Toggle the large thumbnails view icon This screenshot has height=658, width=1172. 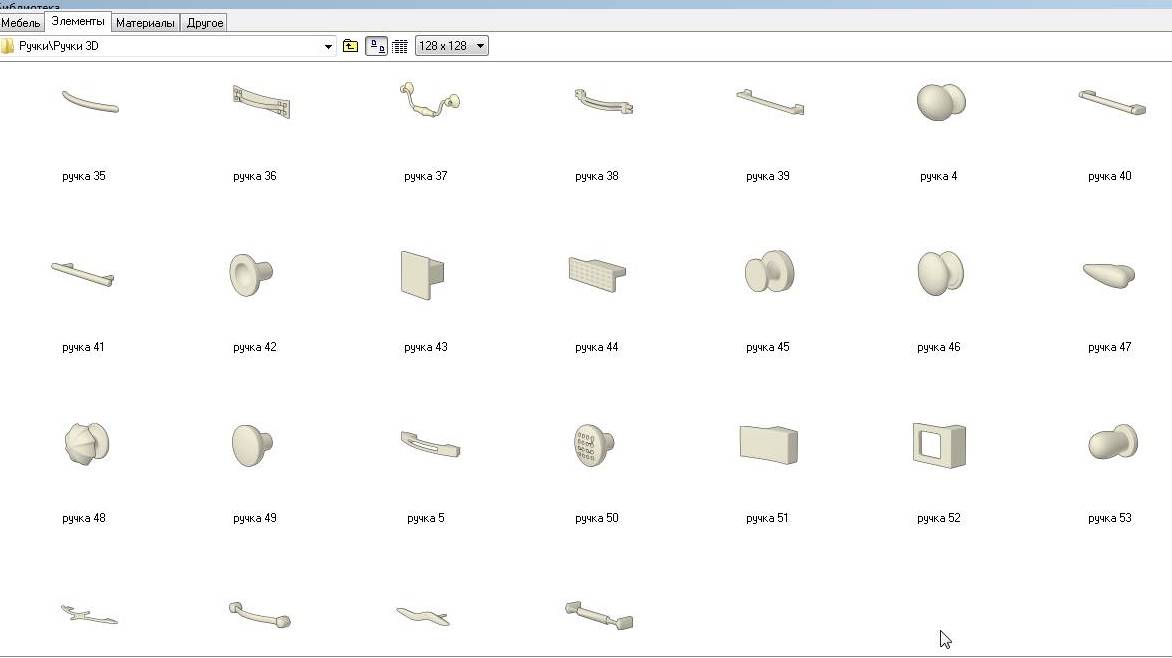[377, 46]
